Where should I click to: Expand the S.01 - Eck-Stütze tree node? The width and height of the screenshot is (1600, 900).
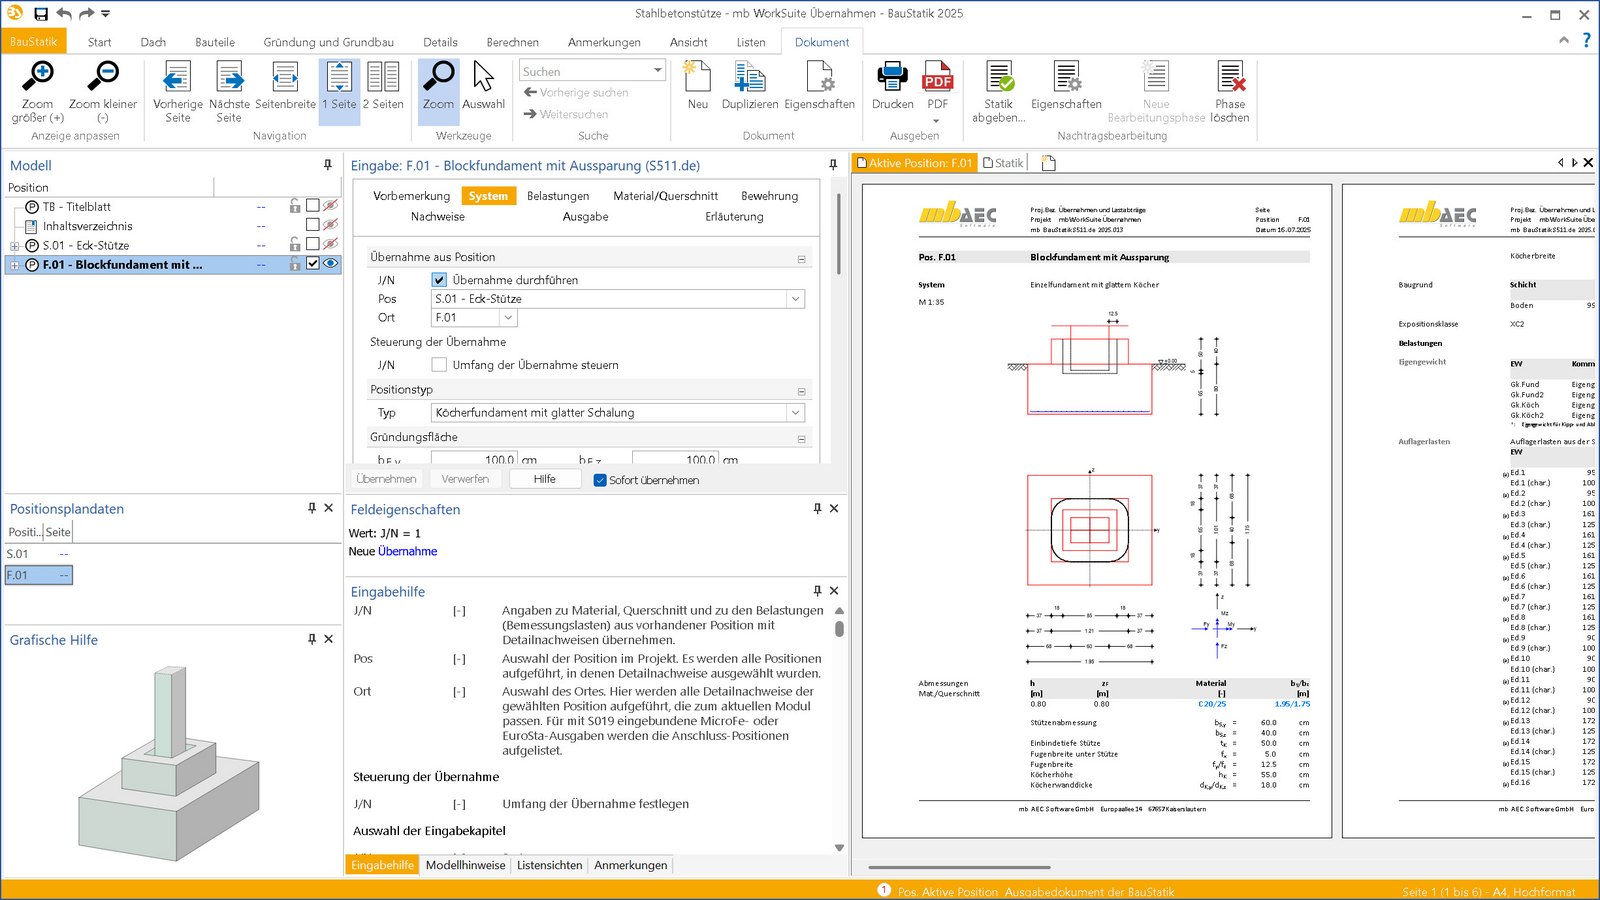[15, 246]
